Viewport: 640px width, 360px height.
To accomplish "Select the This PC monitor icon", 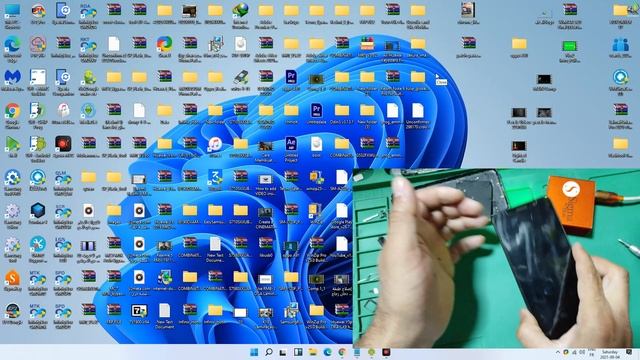I will [x=12, y=11].
